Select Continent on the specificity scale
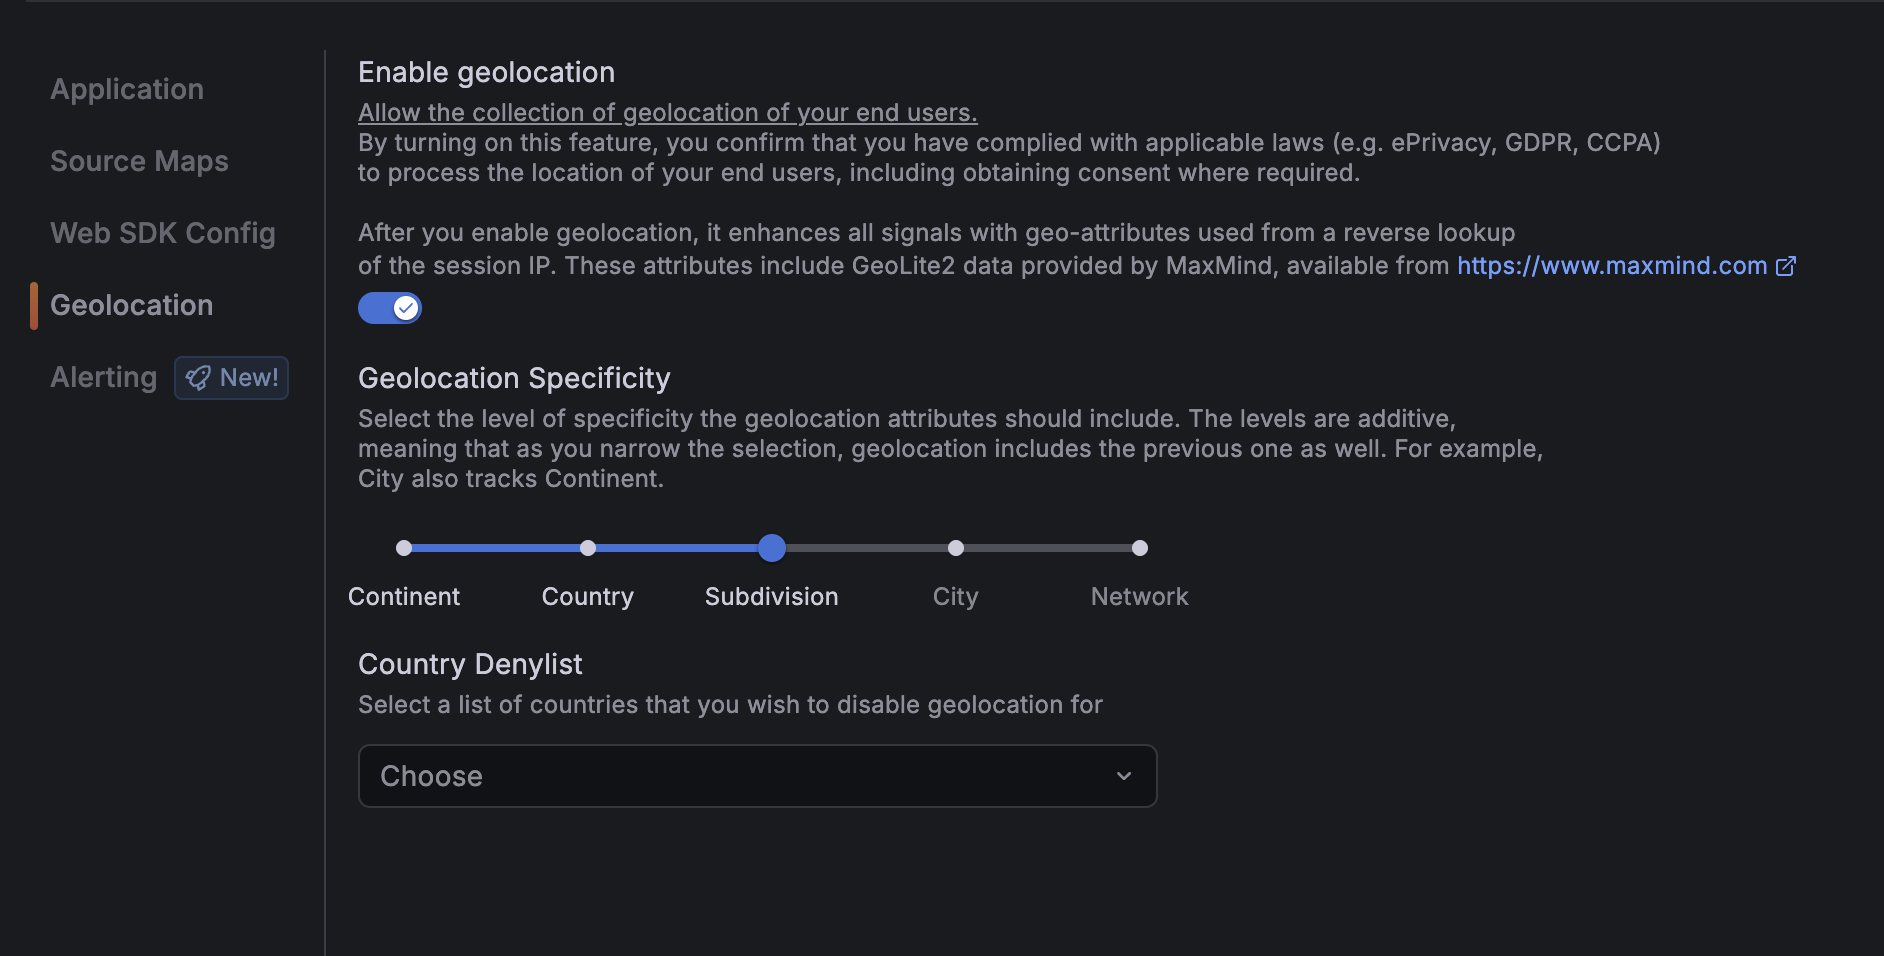1884x956 pixels. pos(404,548)
